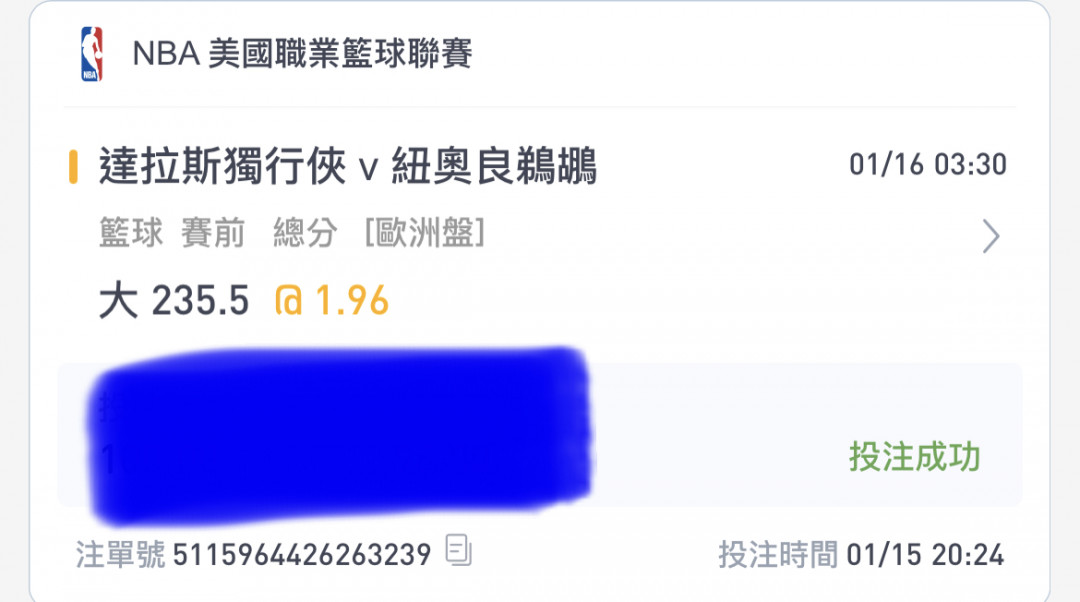Image resolution: width=1080 pixels, height=602 pixels.
Task: Click the NBA league logo icon
Action: click(92, 54)
